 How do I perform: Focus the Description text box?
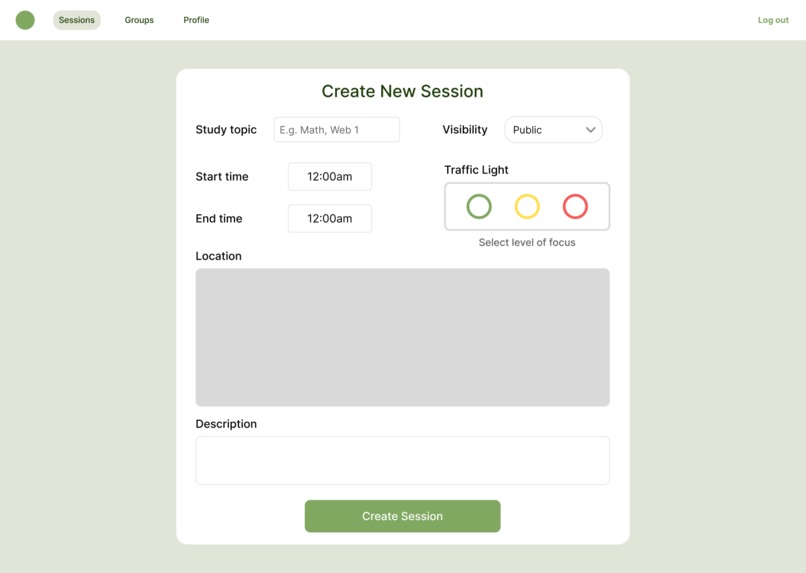coord(402,460)
